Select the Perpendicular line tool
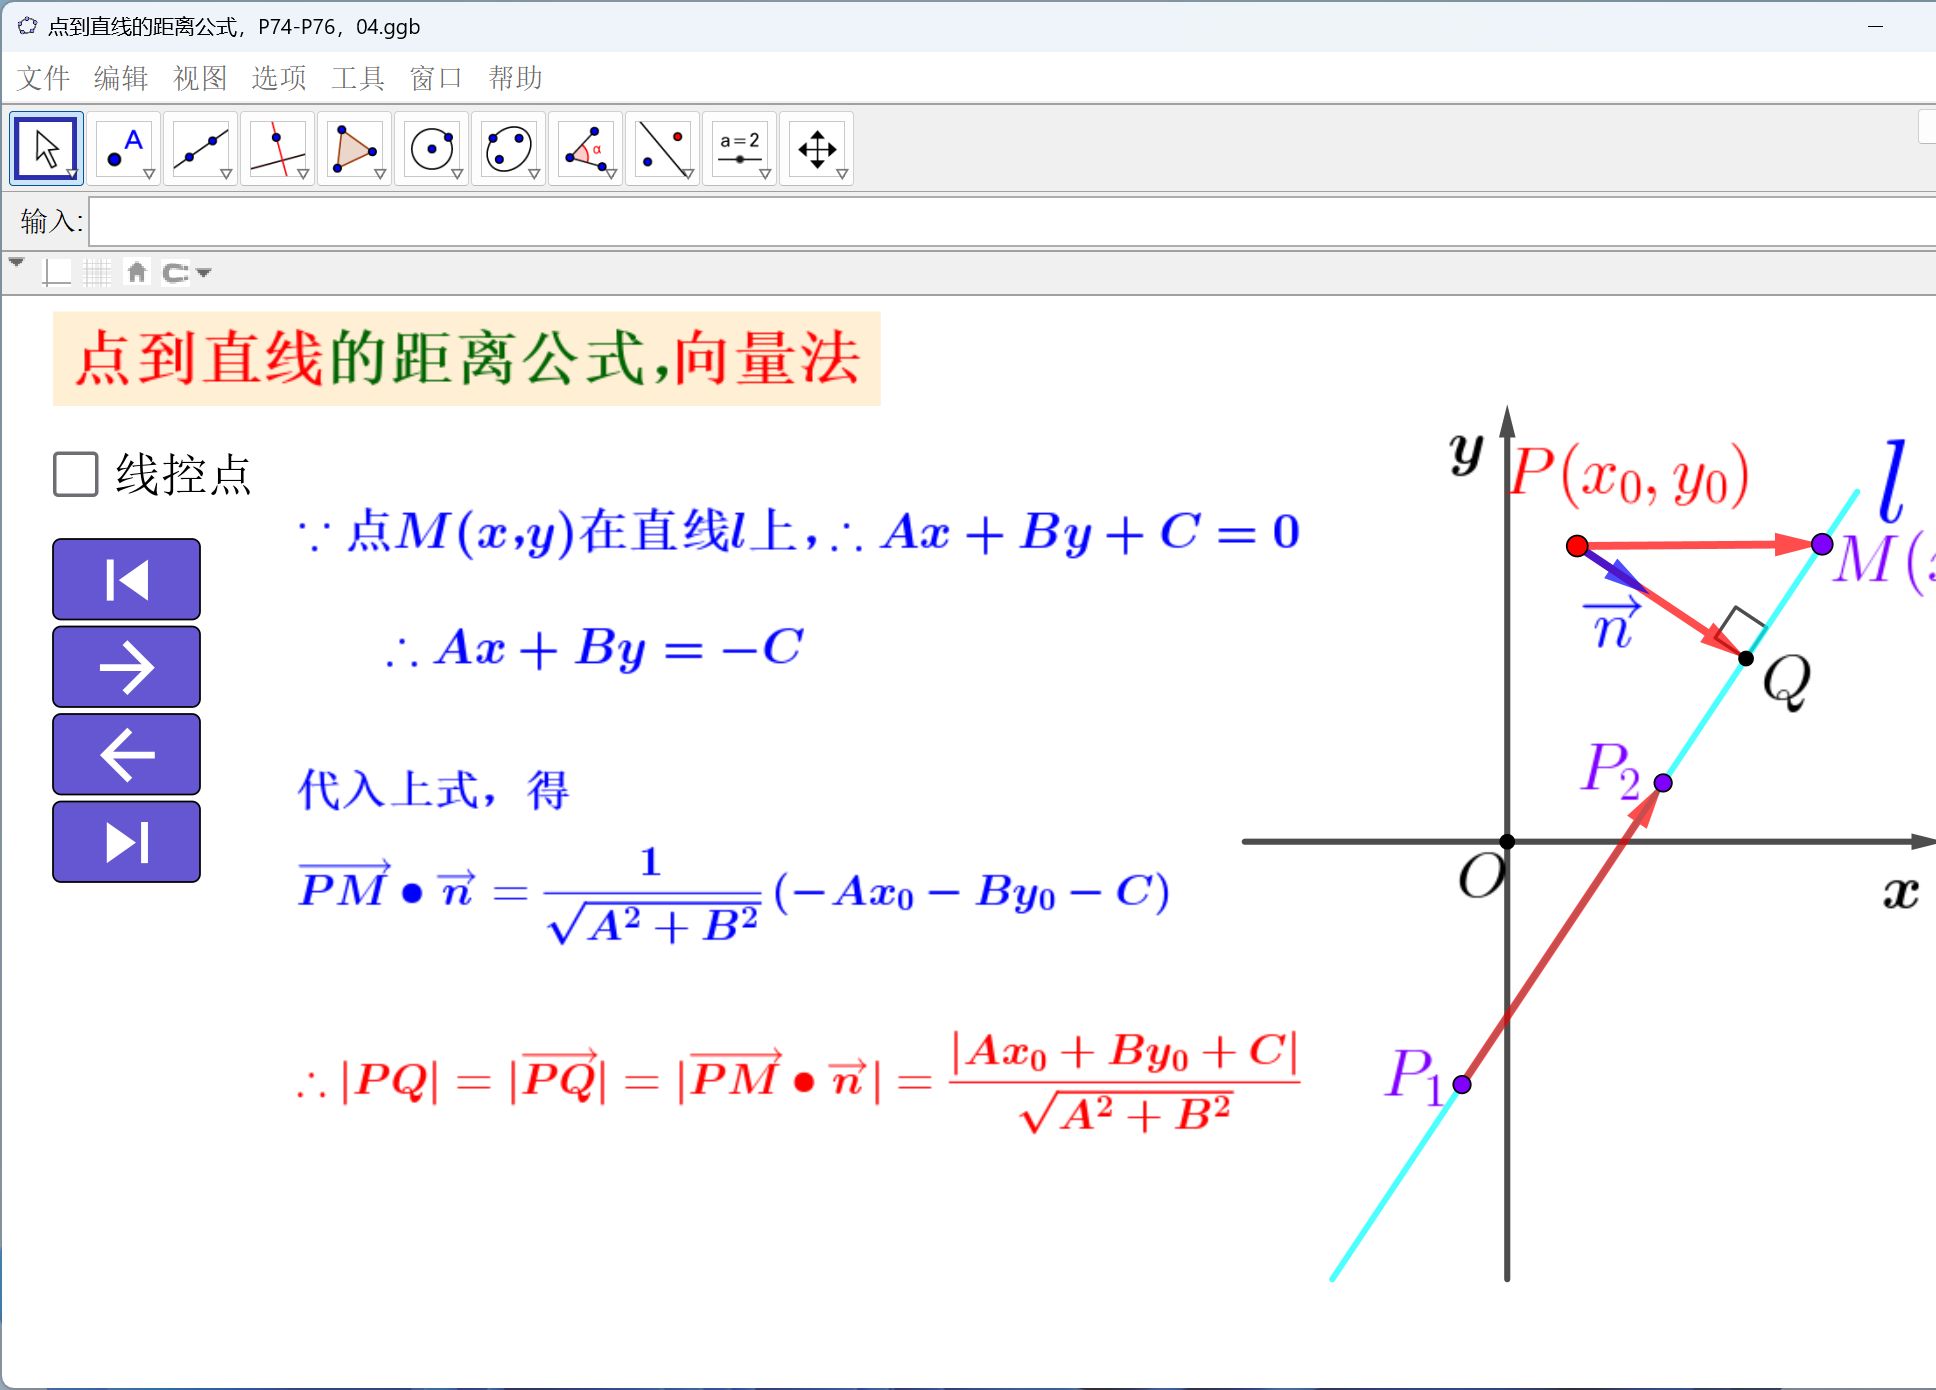The height and width of the screenshot is (1390, 1936). (278, 149)
